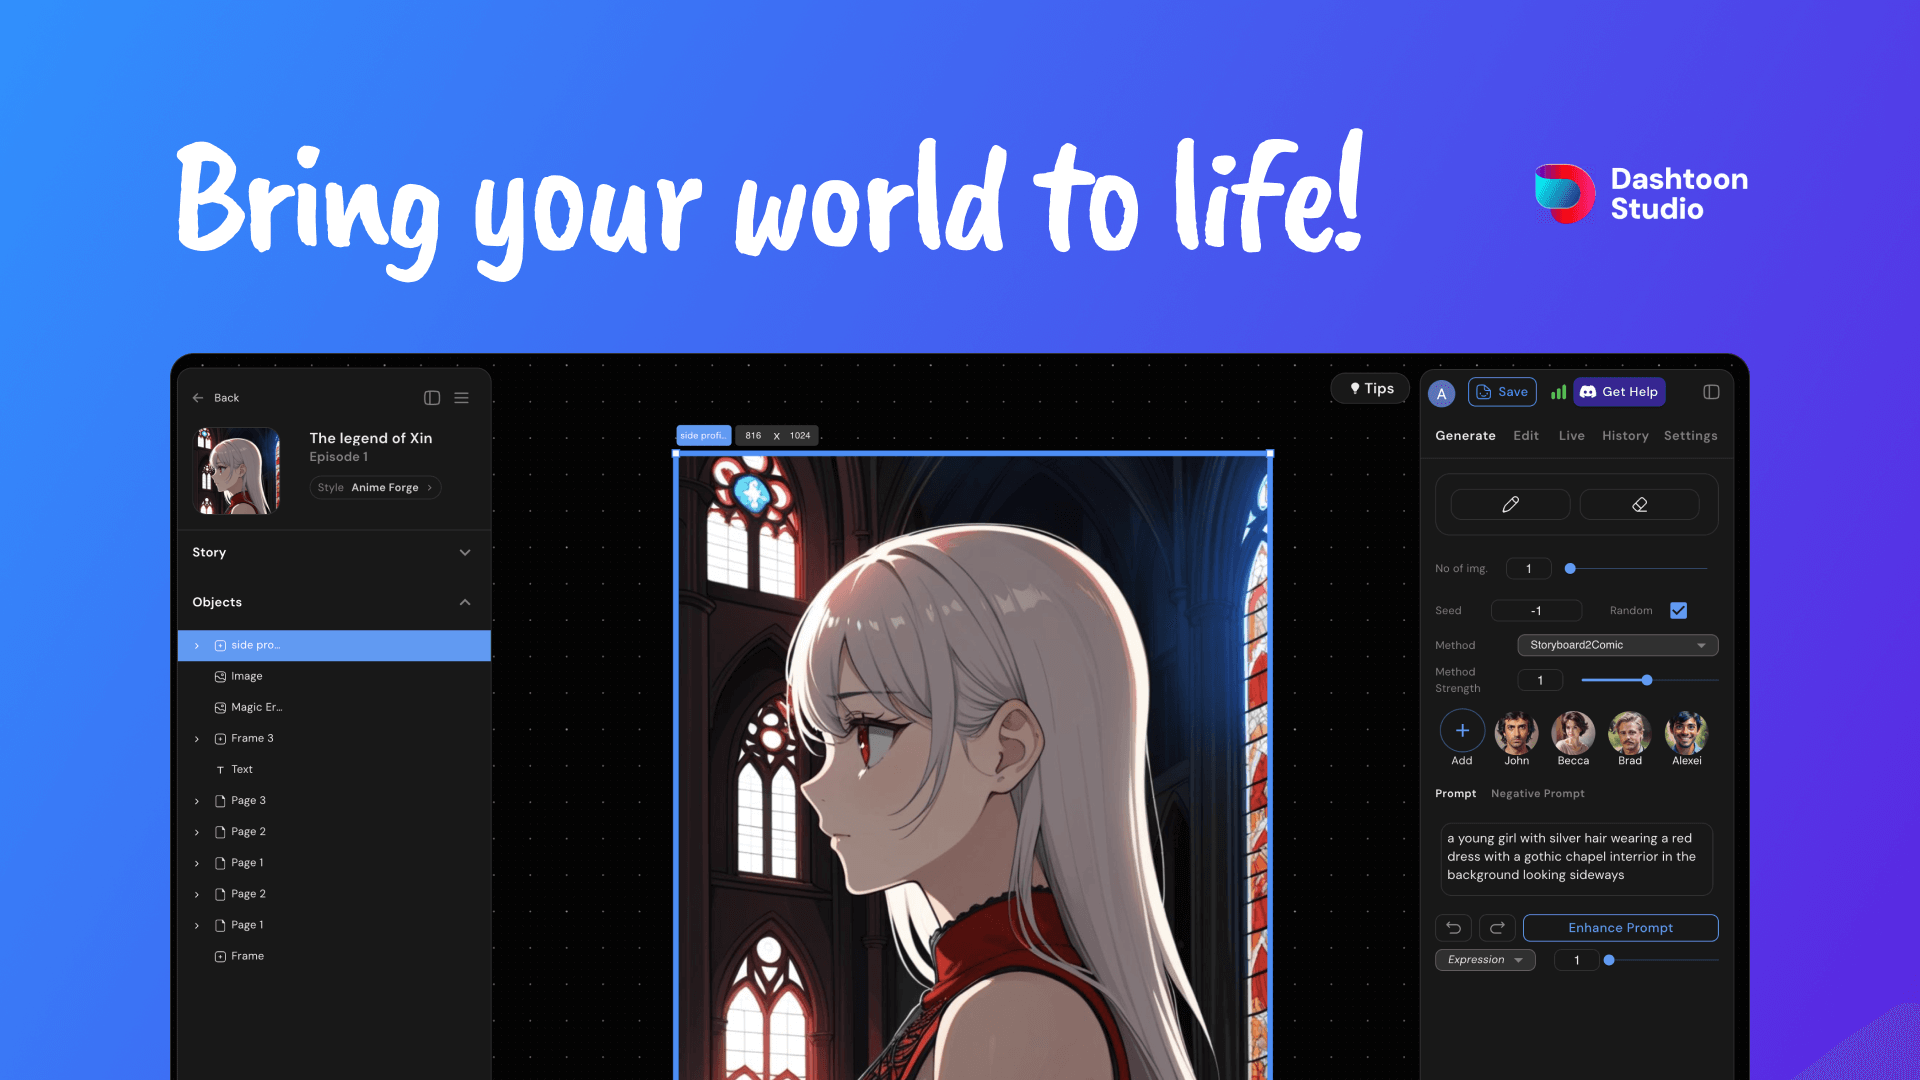
Task: Collapse the Story section
Action: (x=464, y=552)
